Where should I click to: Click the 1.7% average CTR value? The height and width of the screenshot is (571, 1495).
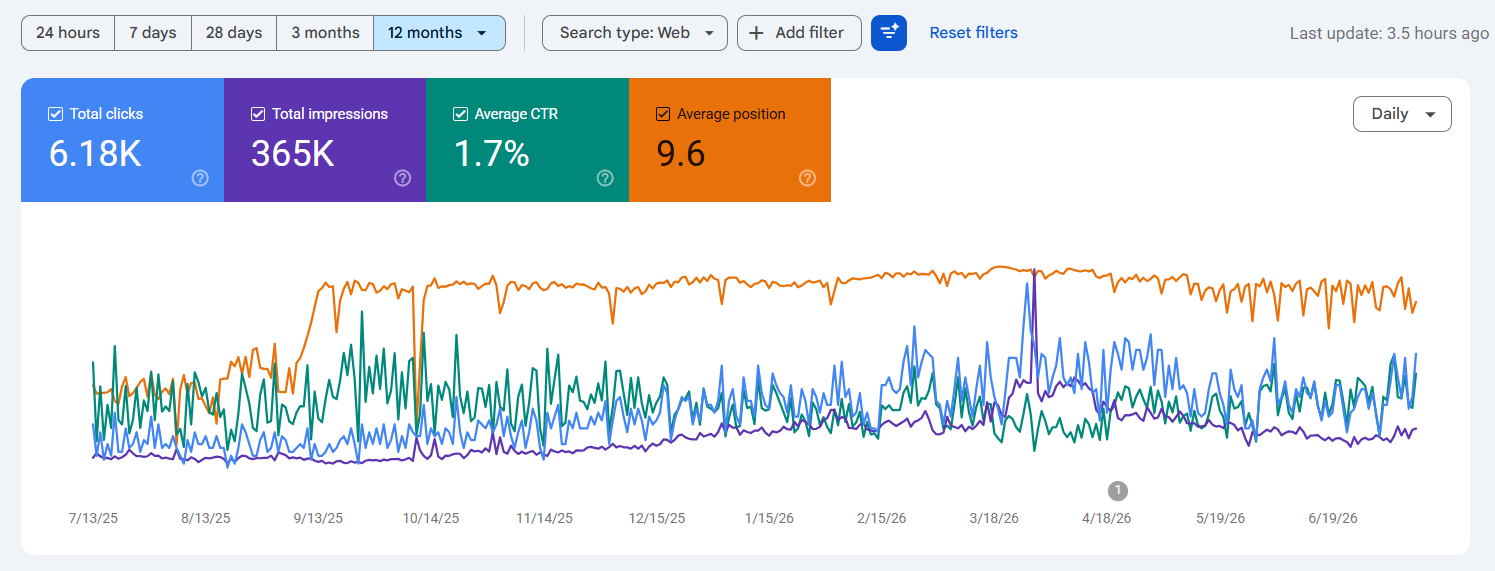click(491, 154)
